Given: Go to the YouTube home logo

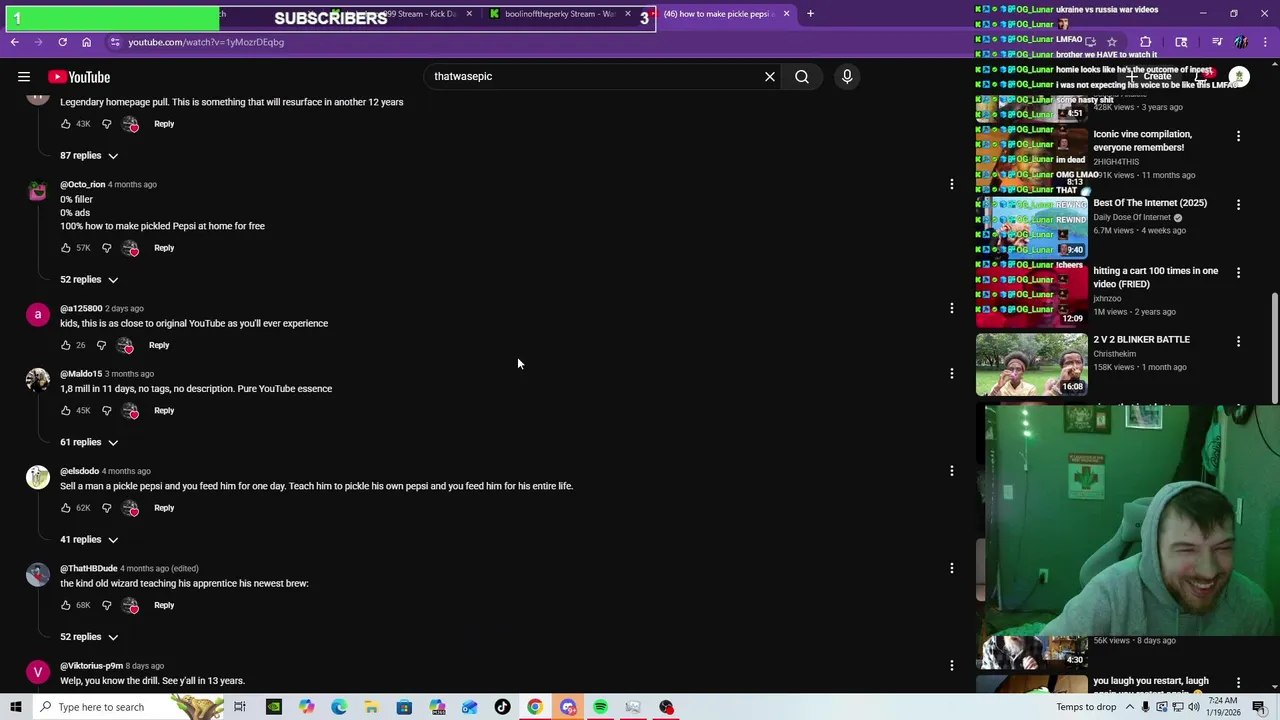Looking at the screenshot, I should coord(79,77).
